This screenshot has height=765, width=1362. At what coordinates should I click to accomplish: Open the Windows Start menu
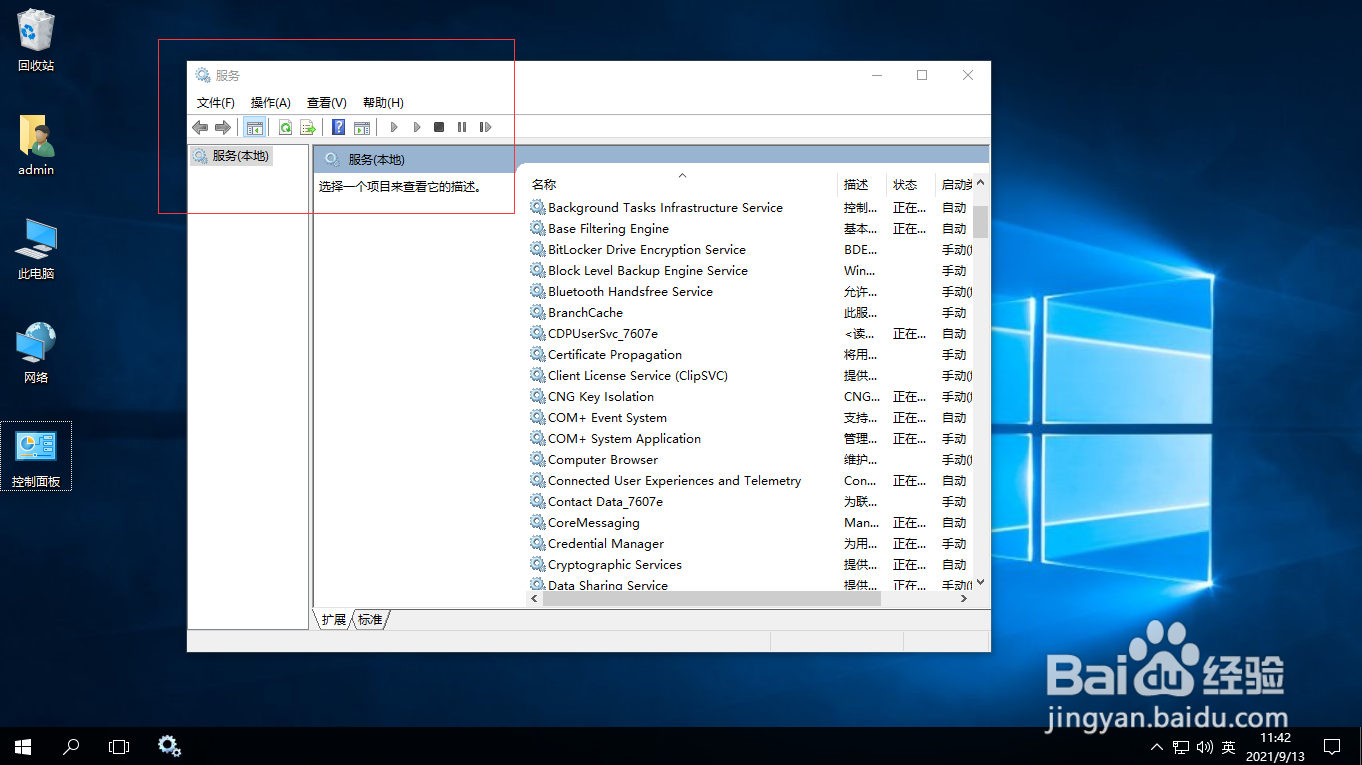pos(23,746)
